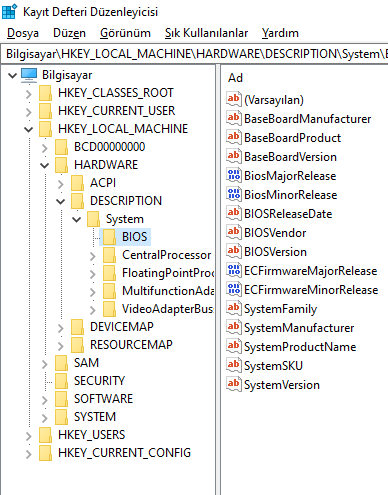The width and height of the screenshot is (388, 495).
Task: Click the BaseBoardManufacturer string icon
Action: tap(234, 118)
